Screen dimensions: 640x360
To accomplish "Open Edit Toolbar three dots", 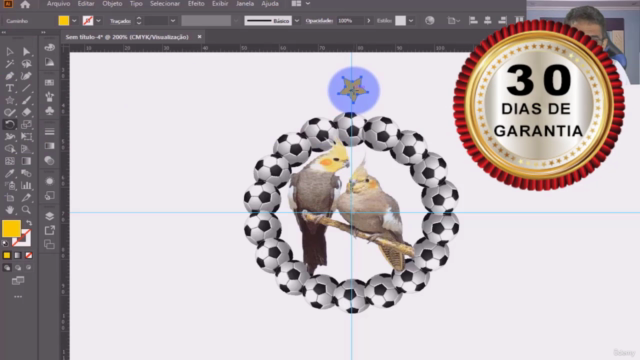I will [18, 297].
